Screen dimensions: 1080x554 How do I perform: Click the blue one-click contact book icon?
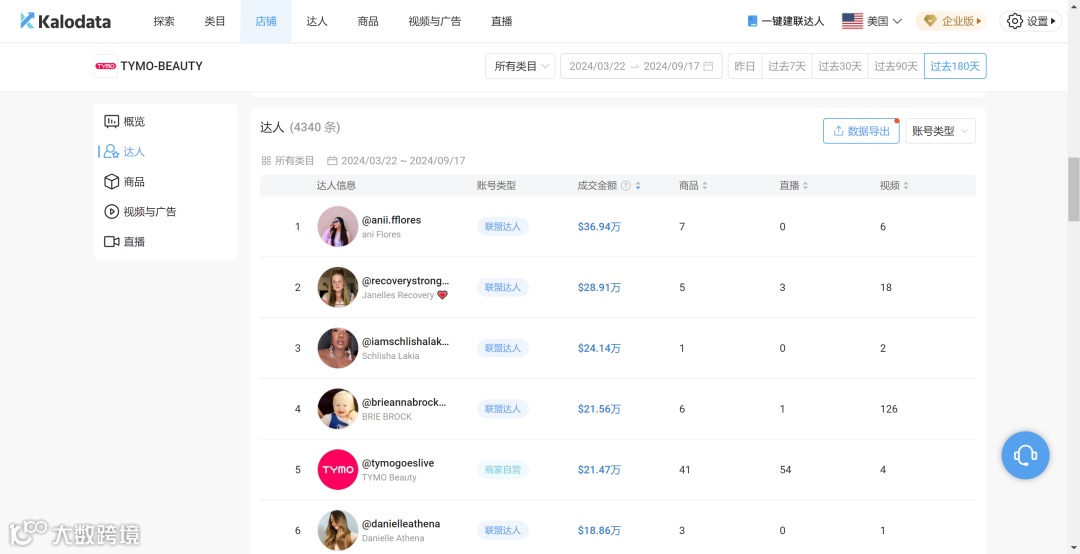tap(752, 21)
